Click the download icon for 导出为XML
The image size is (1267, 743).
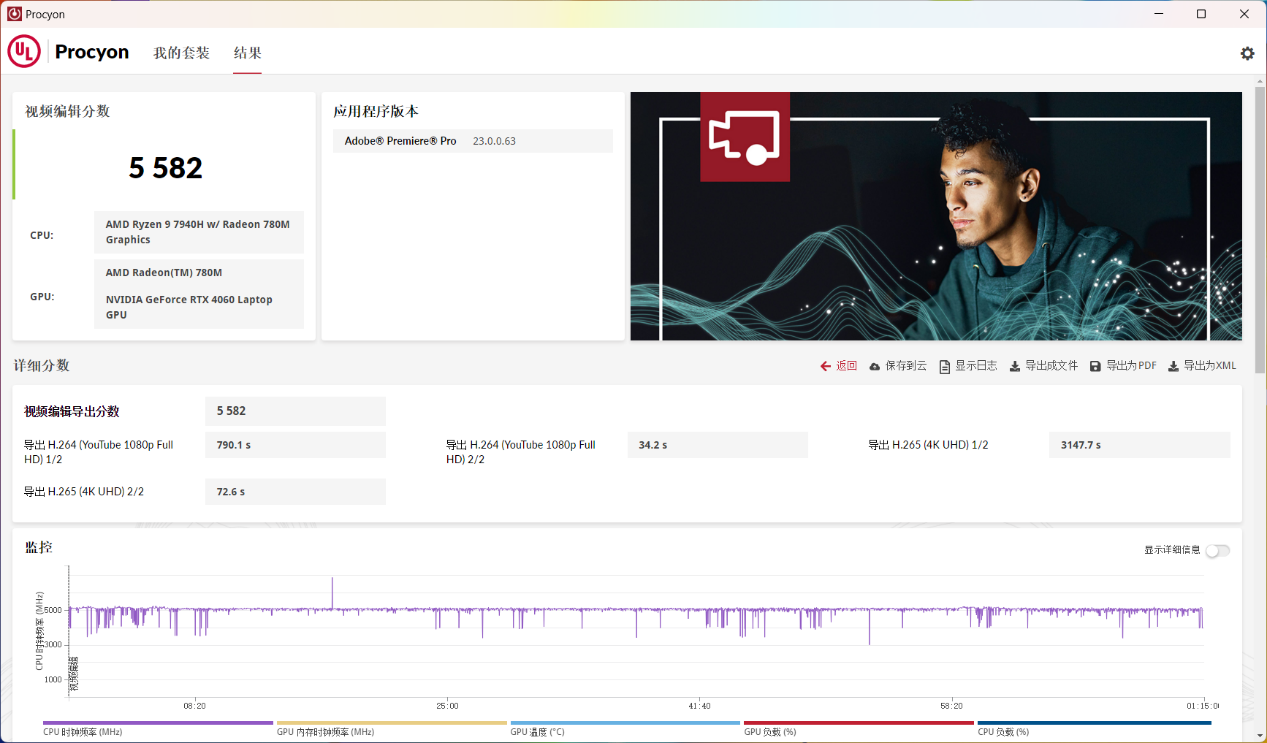point(1173,366)
